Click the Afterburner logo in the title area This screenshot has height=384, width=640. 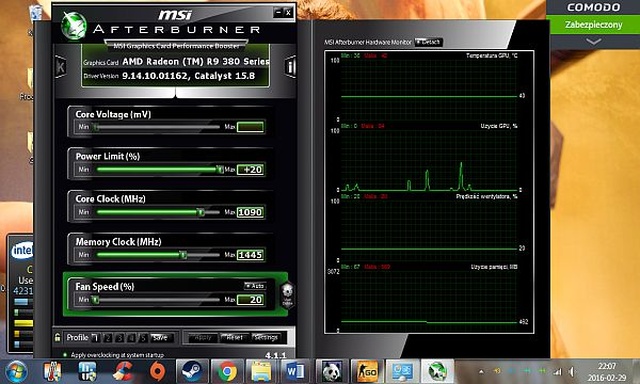pyautogui.click(x=74, y=25)
